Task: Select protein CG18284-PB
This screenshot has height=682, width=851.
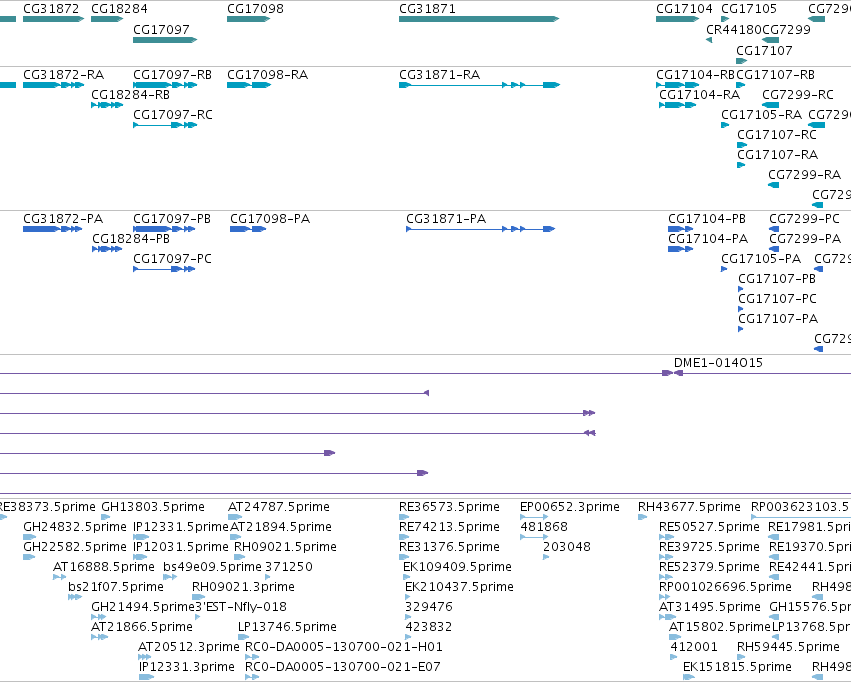Action: 107,249
